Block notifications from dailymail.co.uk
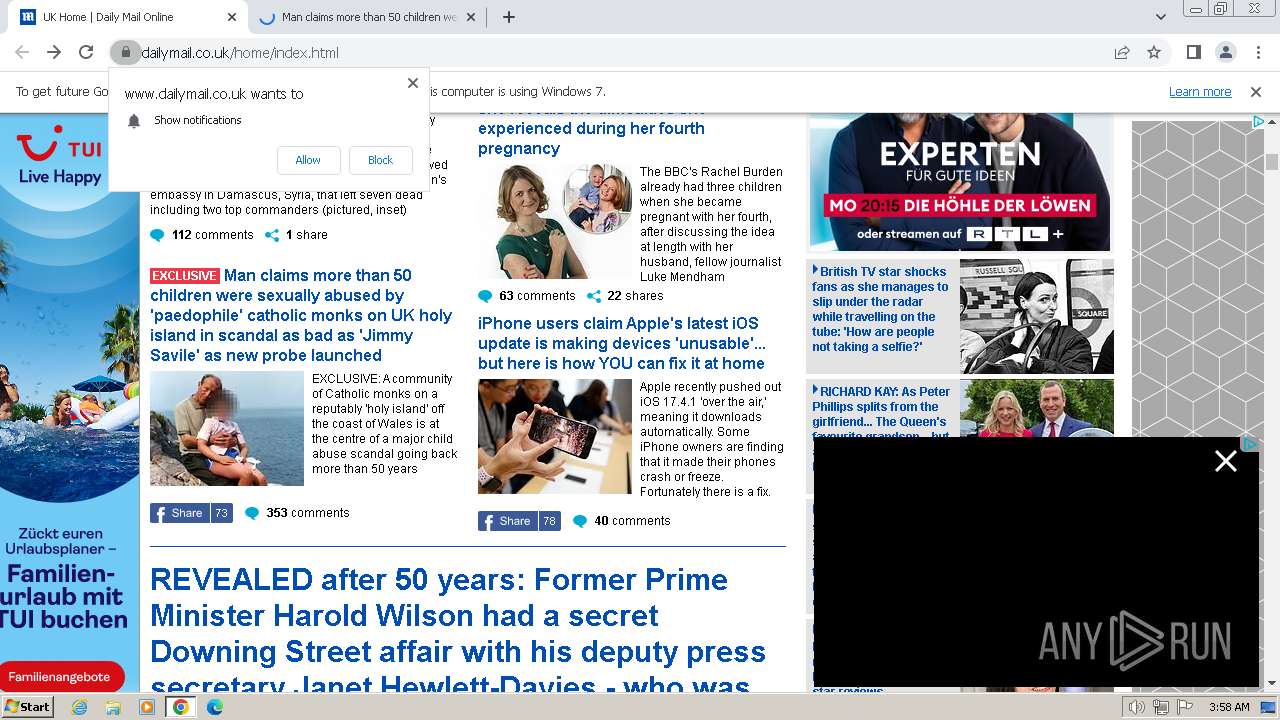The height and width of the screenshot is (720, 1280). tap(381, 160)
